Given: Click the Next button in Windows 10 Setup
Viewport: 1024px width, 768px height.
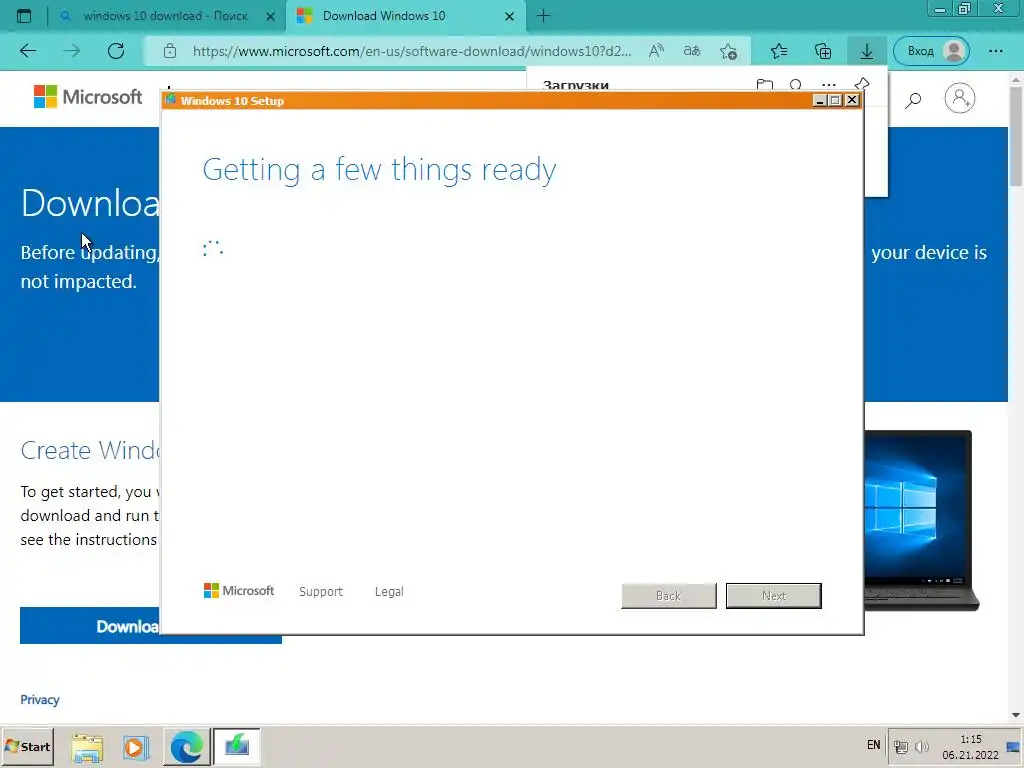Looking at the screenshot, I should point(773,596).
